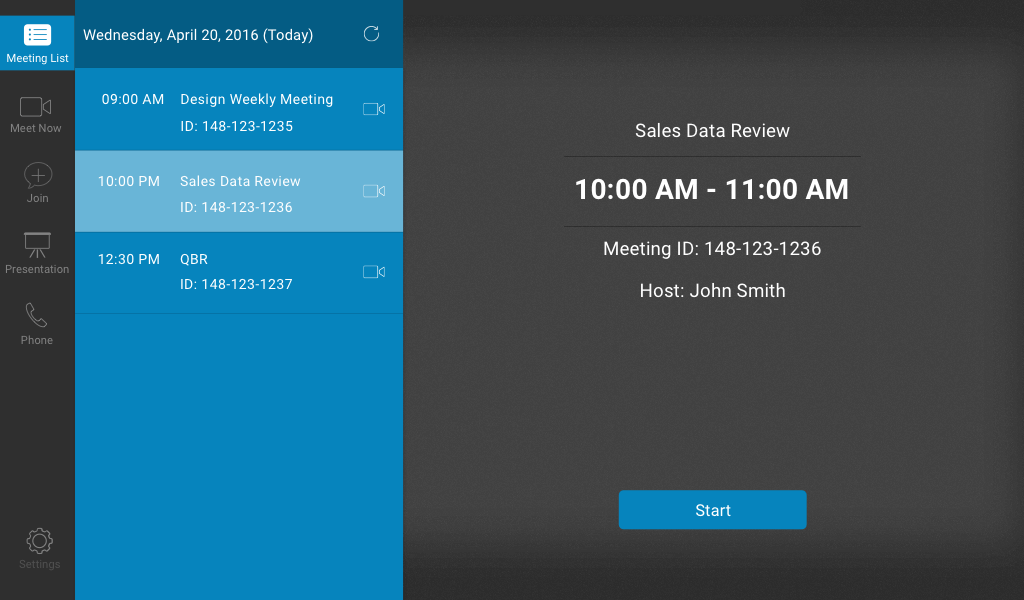Select the QBR meeting title
Screen dimensions: 1024x600
194,259
